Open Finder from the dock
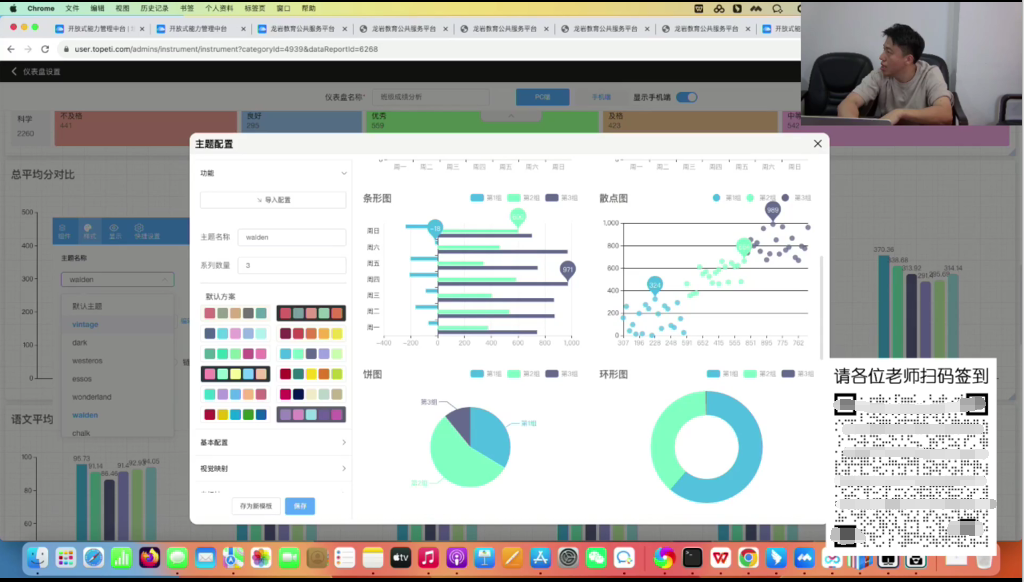The width and height of the screenshot is (1024, 582). click(x=37, y=557)
